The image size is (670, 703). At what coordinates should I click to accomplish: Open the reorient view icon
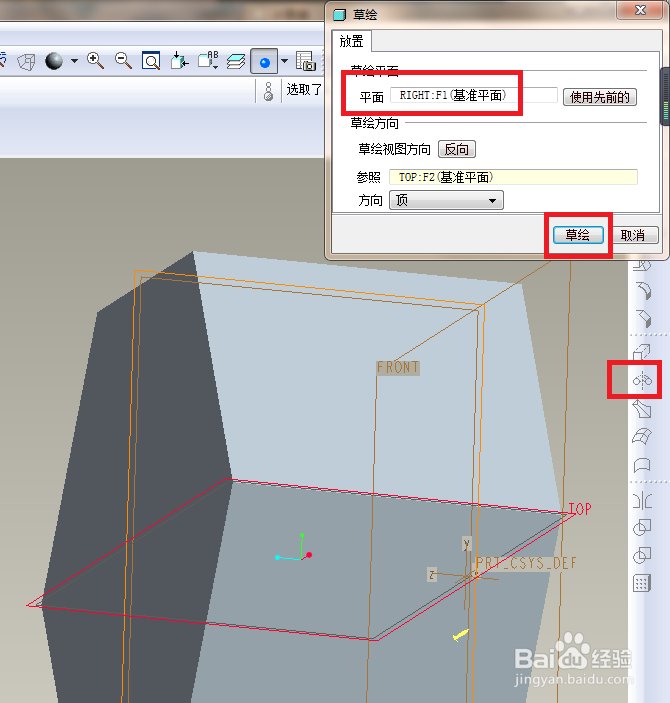tap(179, 61)
